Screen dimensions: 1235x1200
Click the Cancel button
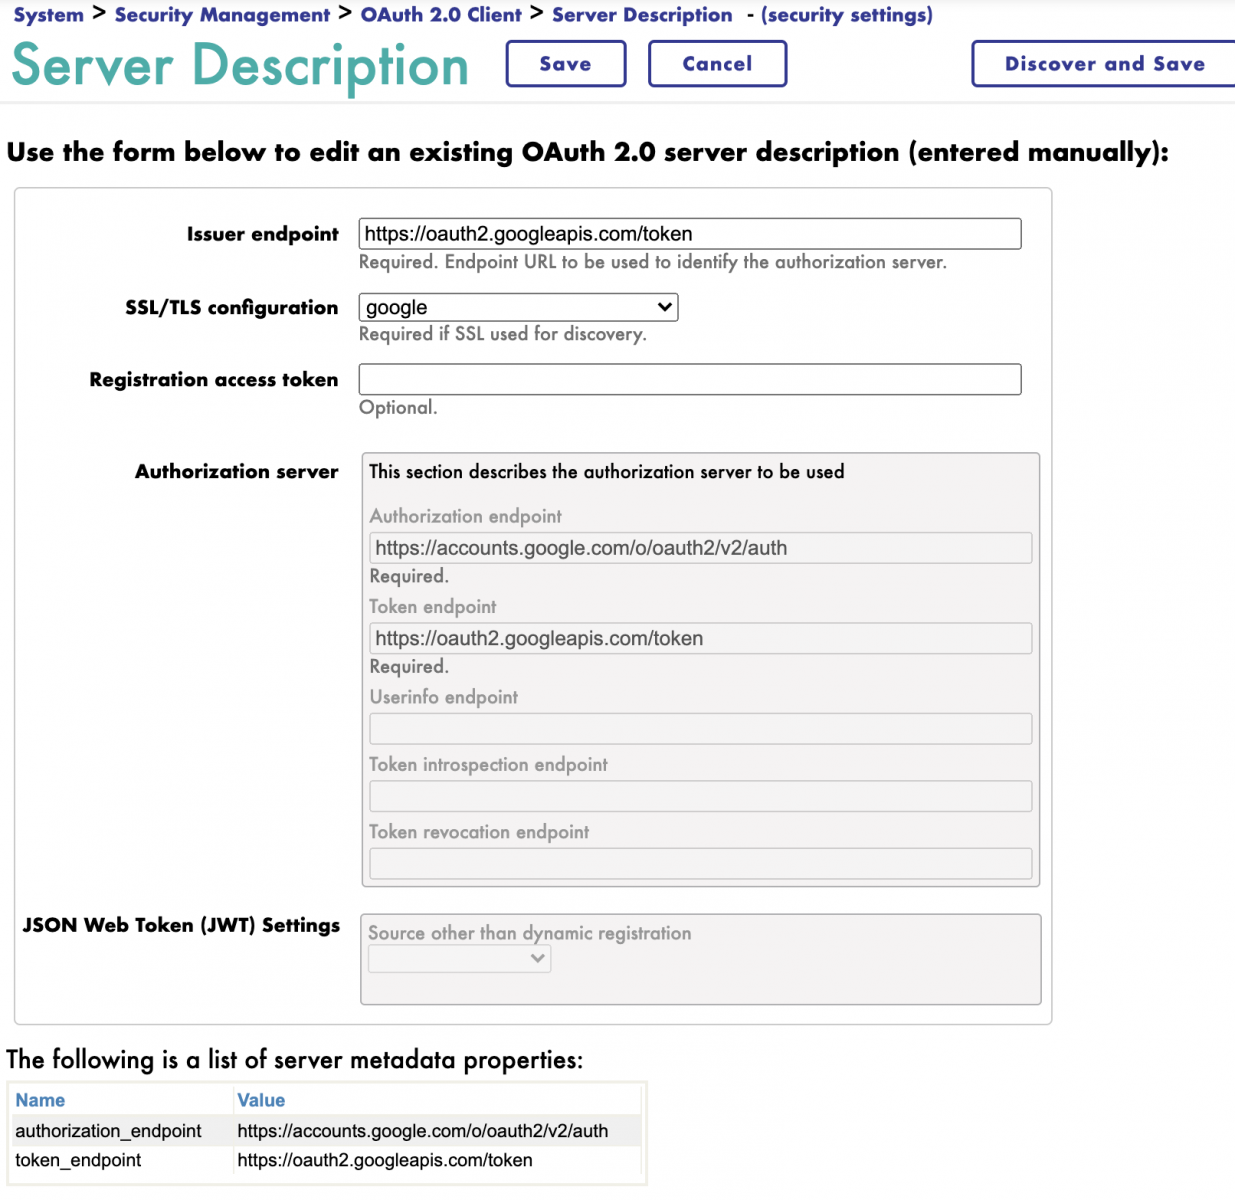pos(717,64)
